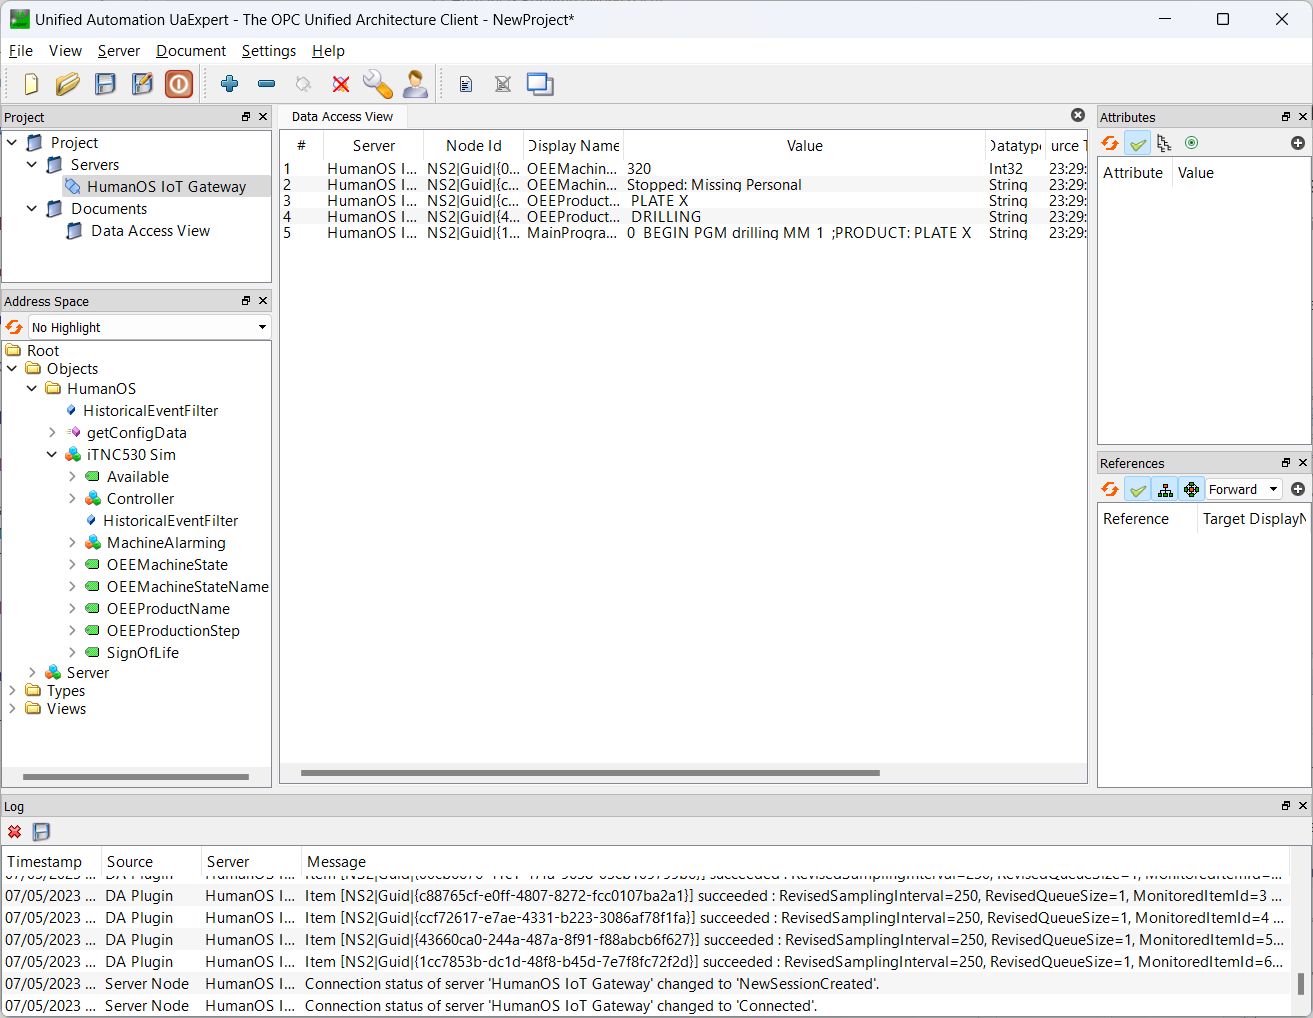This screenshot has width=1313, height=1018.
Task: Open the File menu
Action: 21,51
